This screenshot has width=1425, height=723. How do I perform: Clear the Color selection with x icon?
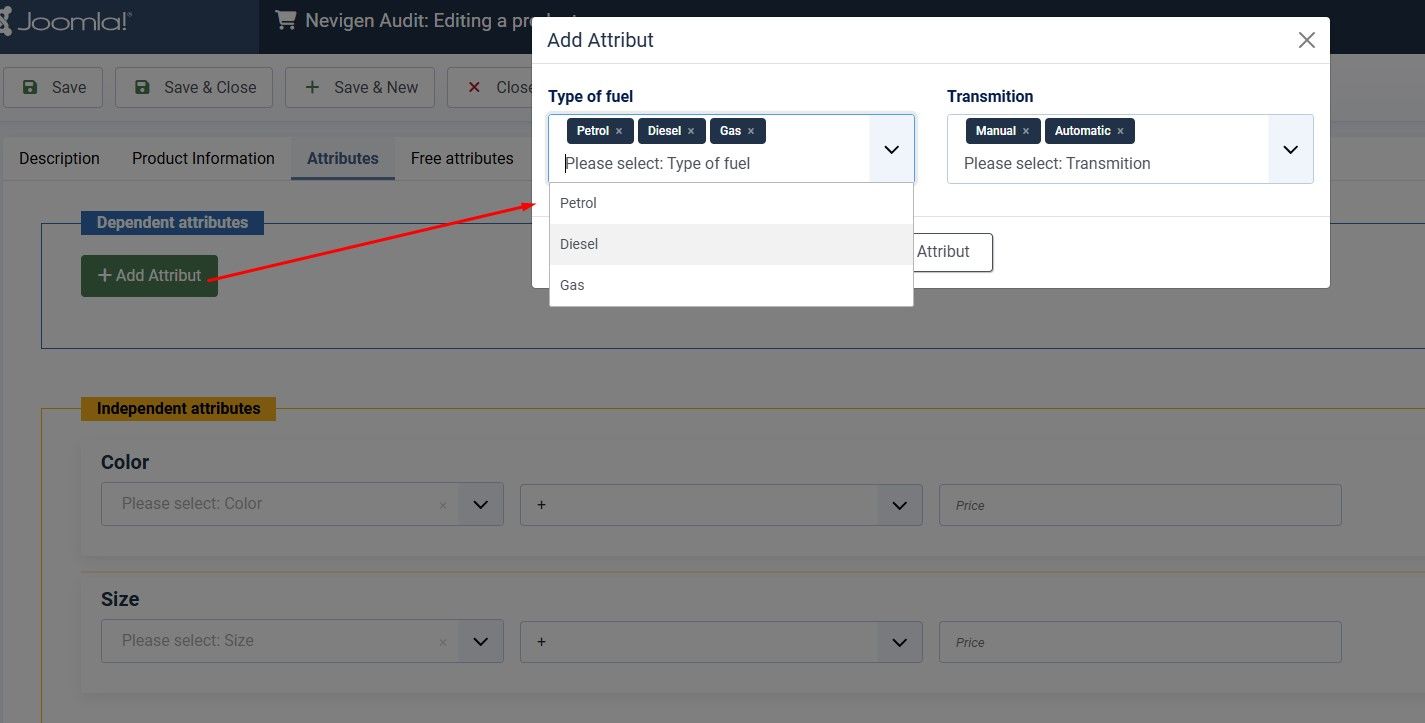[443, 505]
